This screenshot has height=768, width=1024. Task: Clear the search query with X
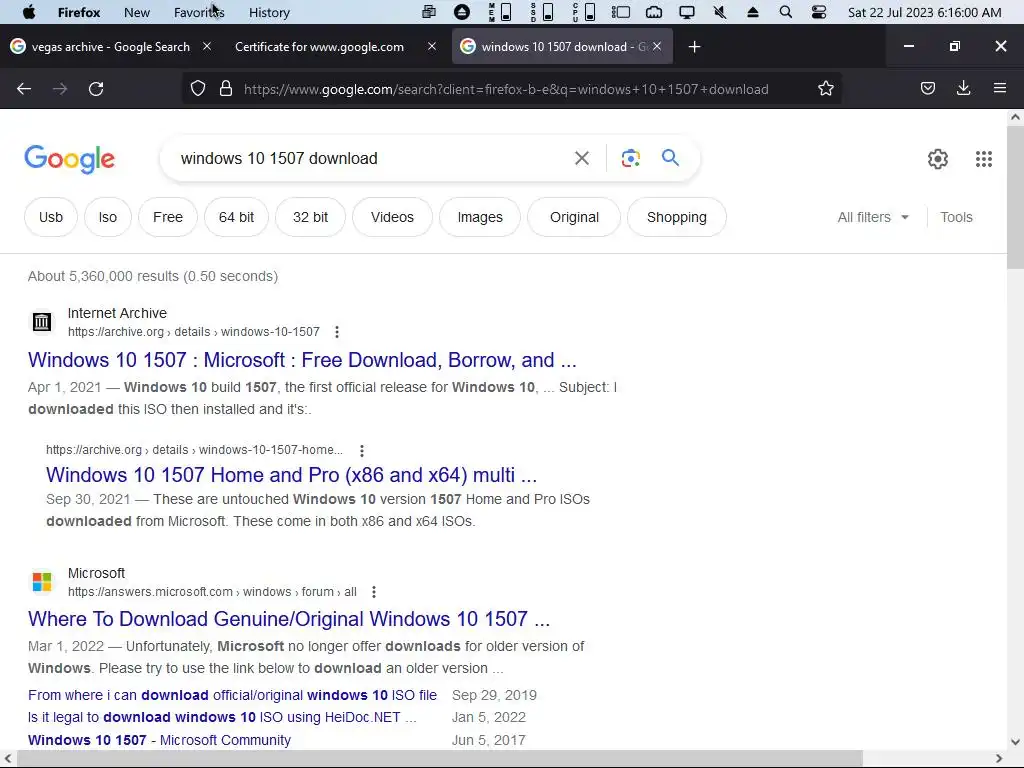click(x=582, y=158)
